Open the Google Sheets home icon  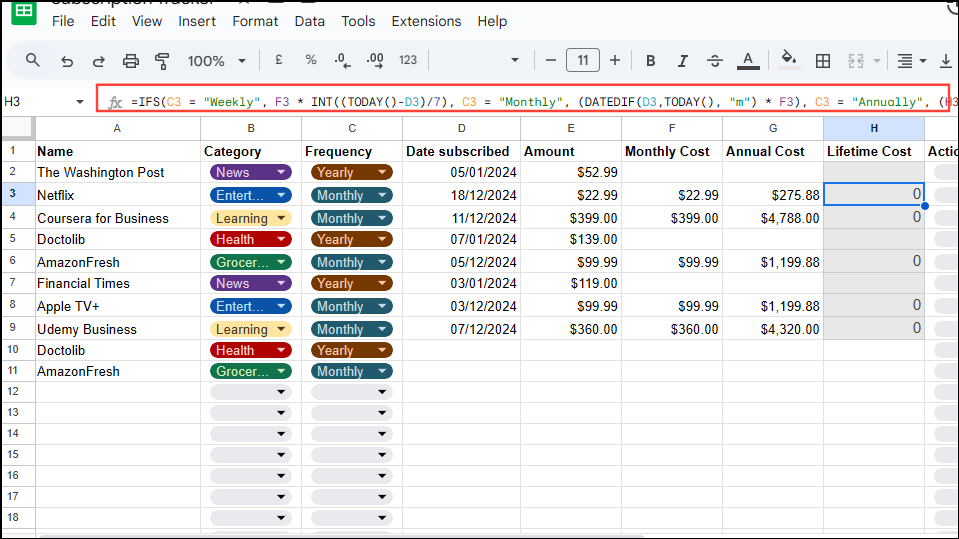[x=24, y=11]
